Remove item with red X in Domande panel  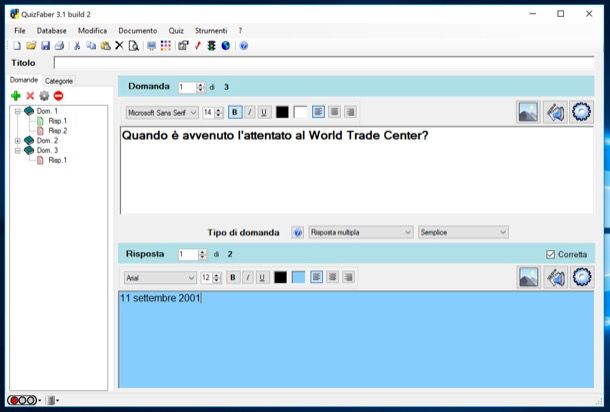[30, 96]
